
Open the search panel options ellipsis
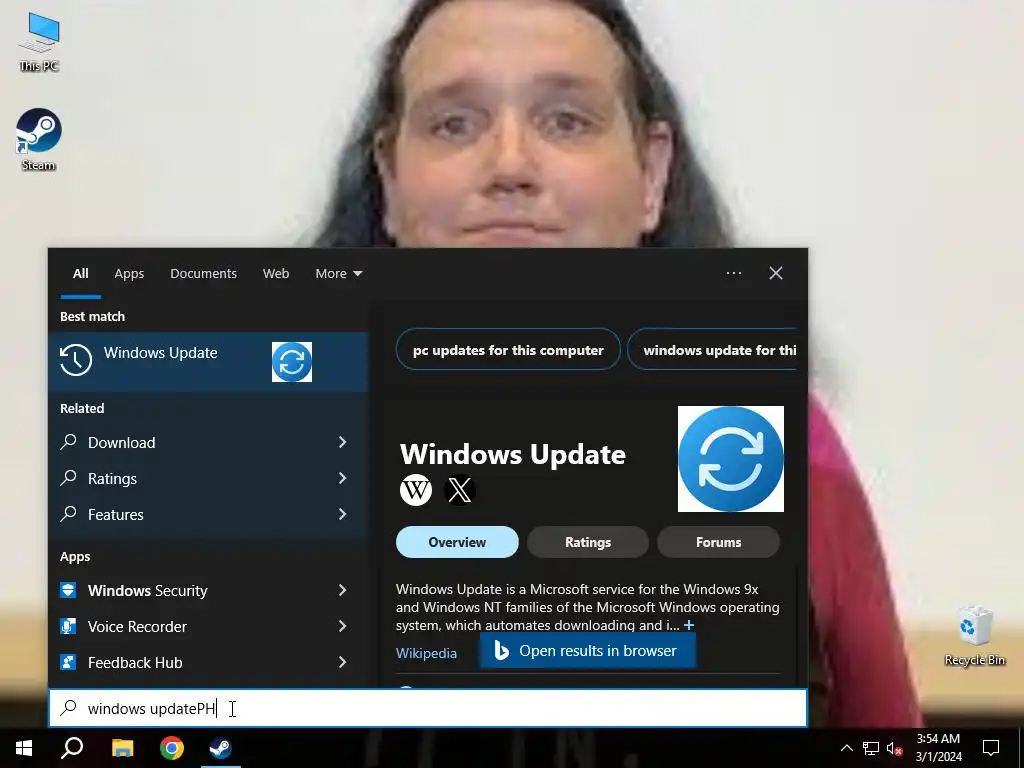click(x=734, y=273)
